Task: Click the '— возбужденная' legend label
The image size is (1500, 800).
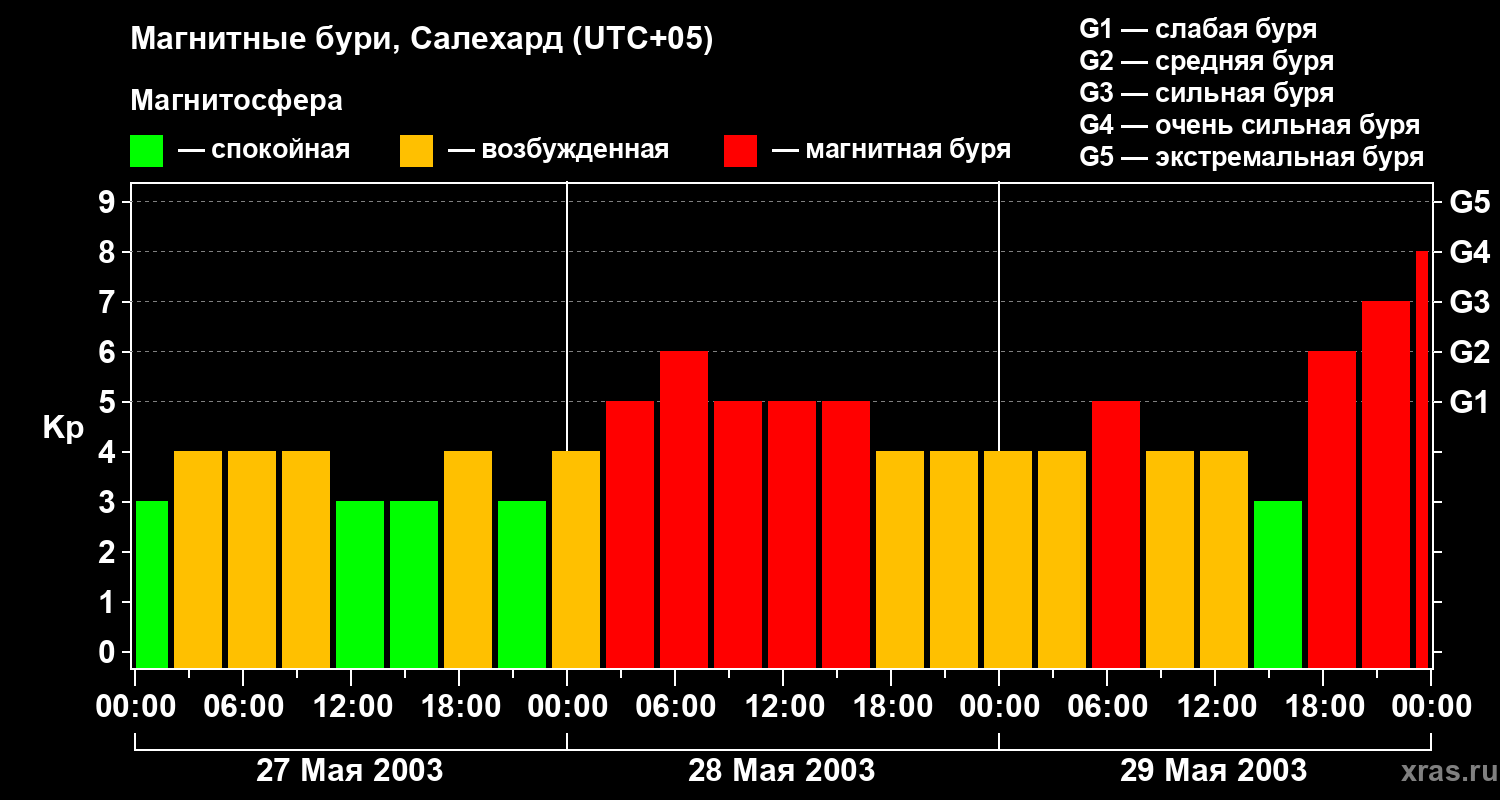Action: (x=558, y=150)
